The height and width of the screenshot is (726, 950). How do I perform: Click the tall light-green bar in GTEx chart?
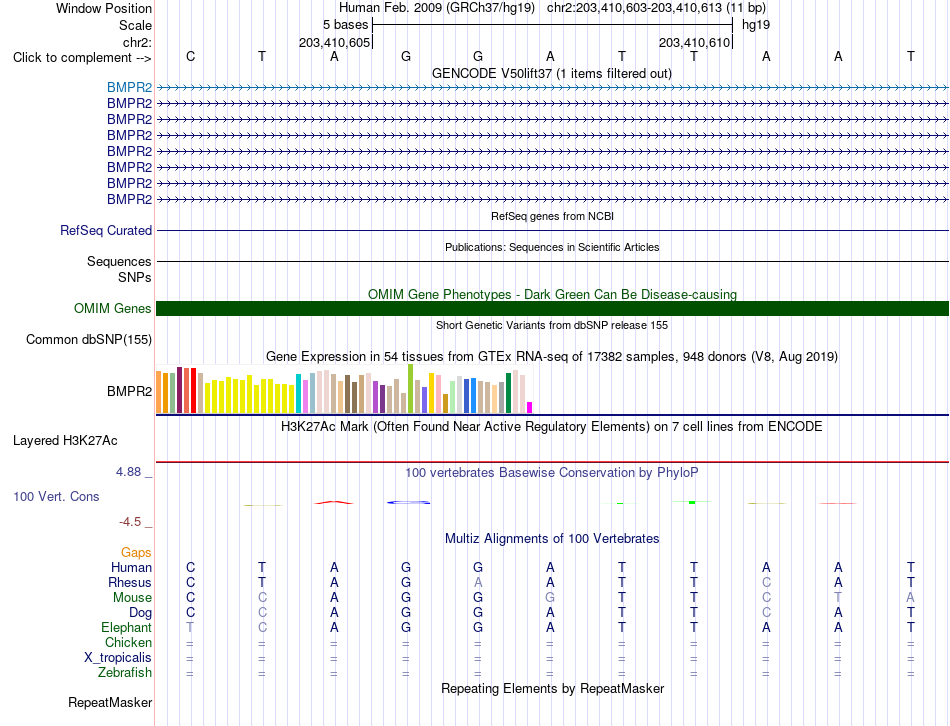(411, 388)
